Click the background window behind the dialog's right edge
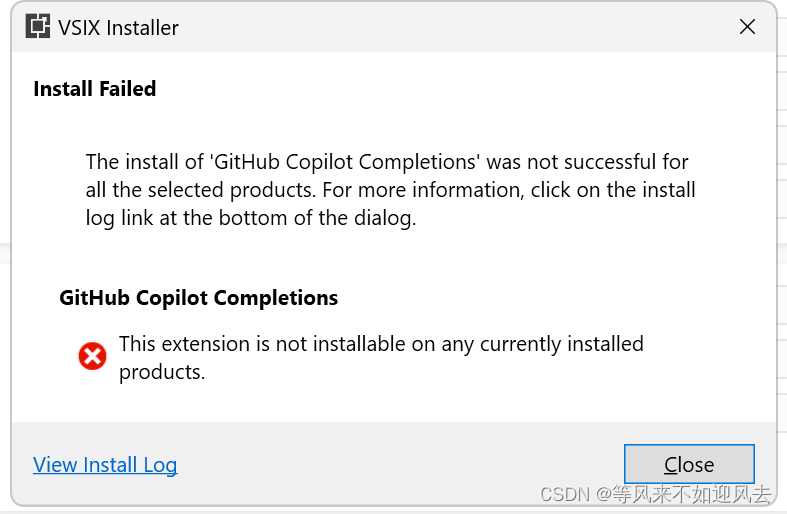The height and width of the screenshot is (514, 787). 782,251
